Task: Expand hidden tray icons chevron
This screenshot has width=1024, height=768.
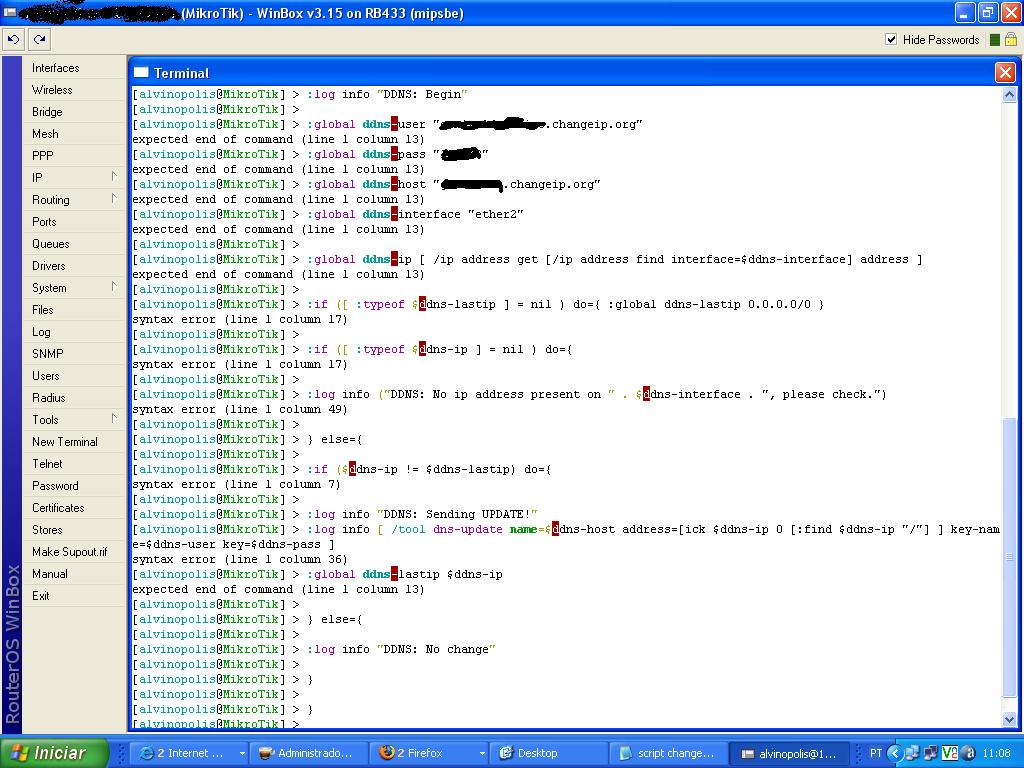Action: [895, 753]
